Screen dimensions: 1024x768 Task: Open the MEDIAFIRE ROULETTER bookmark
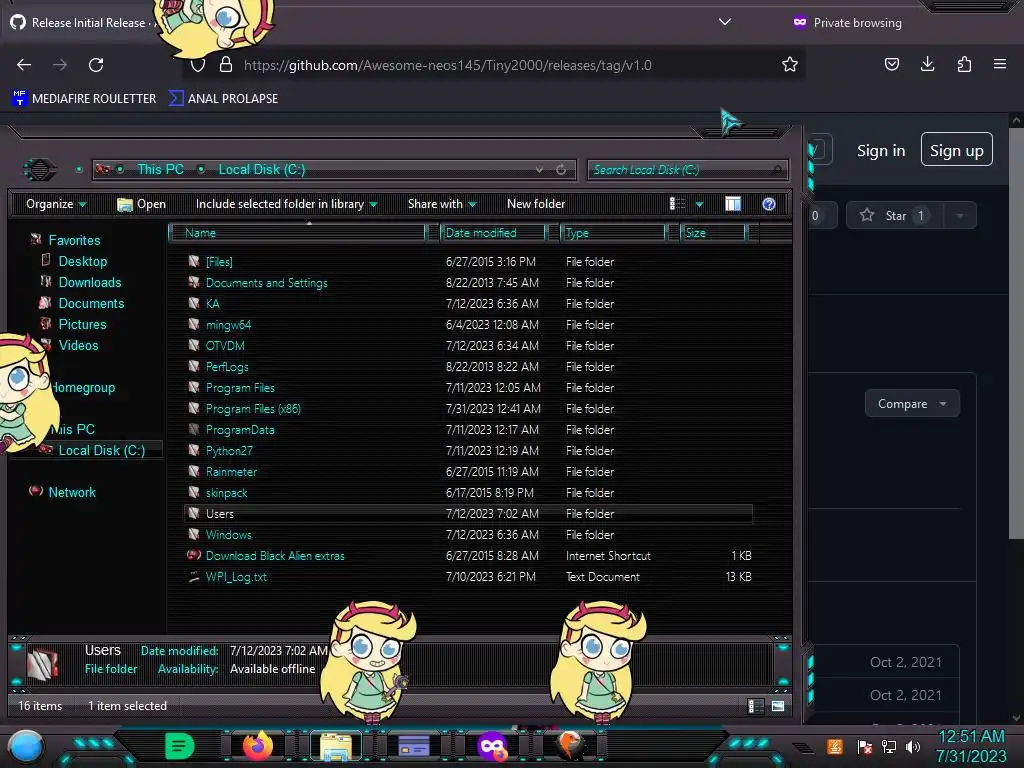84,99
